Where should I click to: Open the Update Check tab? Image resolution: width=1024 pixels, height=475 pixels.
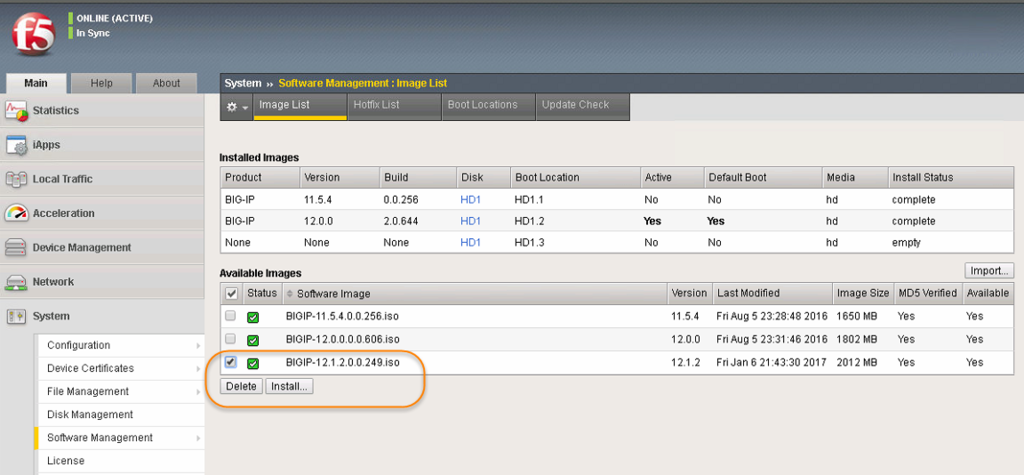coord(583,106)
